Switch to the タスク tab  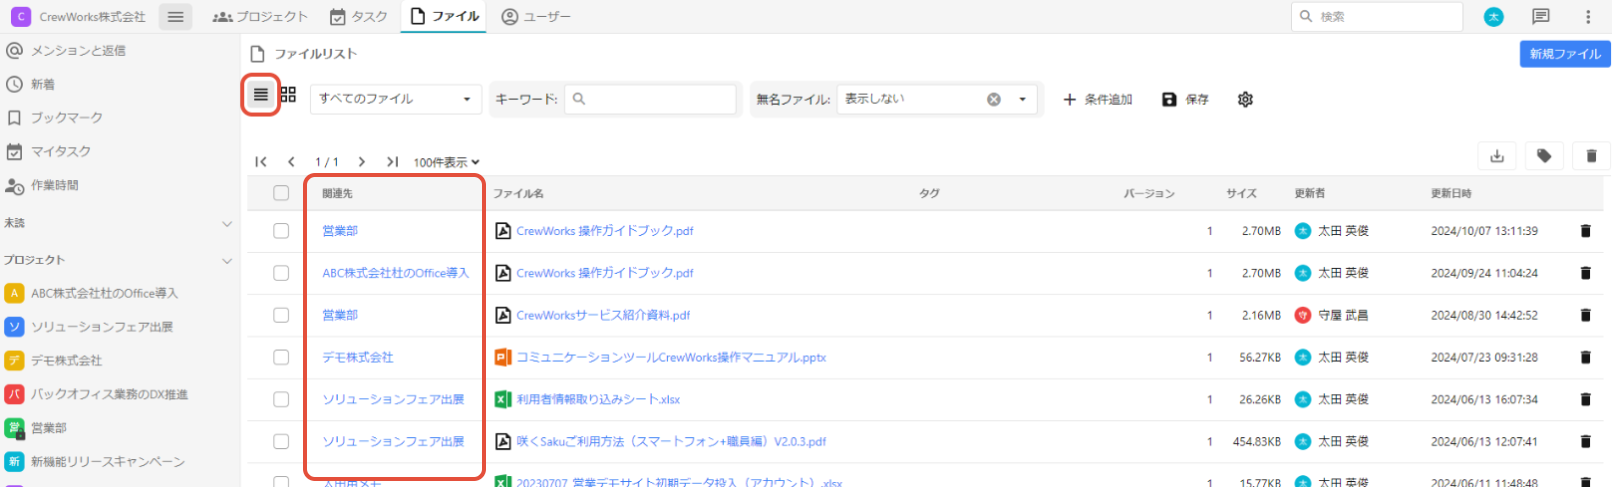(358, 17)
